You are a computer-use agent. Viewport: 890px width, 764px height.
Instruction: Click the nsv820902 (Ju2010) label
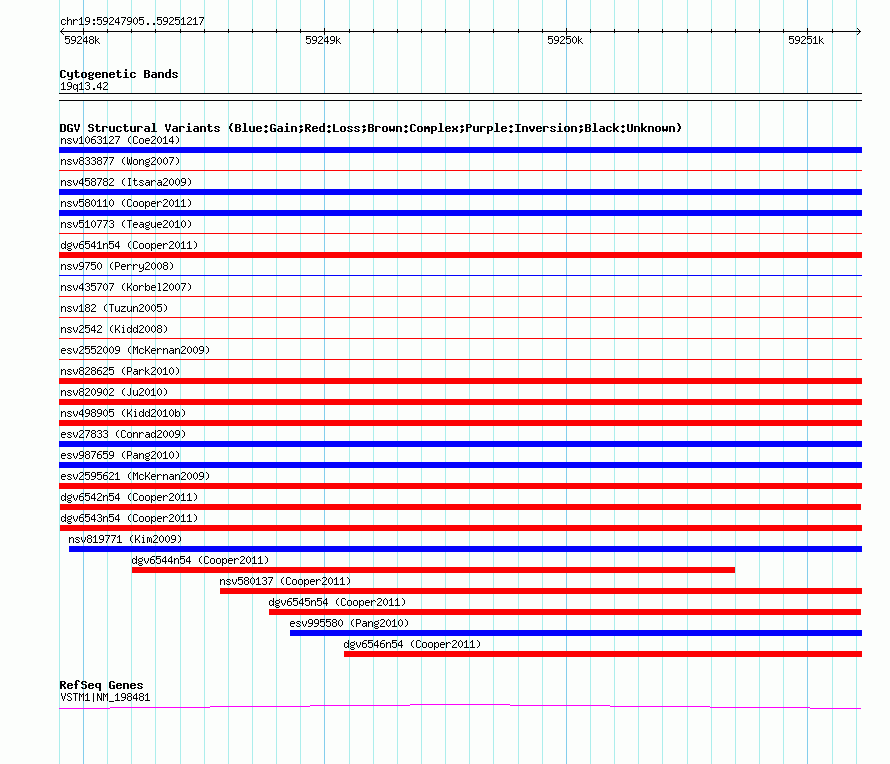point(114,392)
